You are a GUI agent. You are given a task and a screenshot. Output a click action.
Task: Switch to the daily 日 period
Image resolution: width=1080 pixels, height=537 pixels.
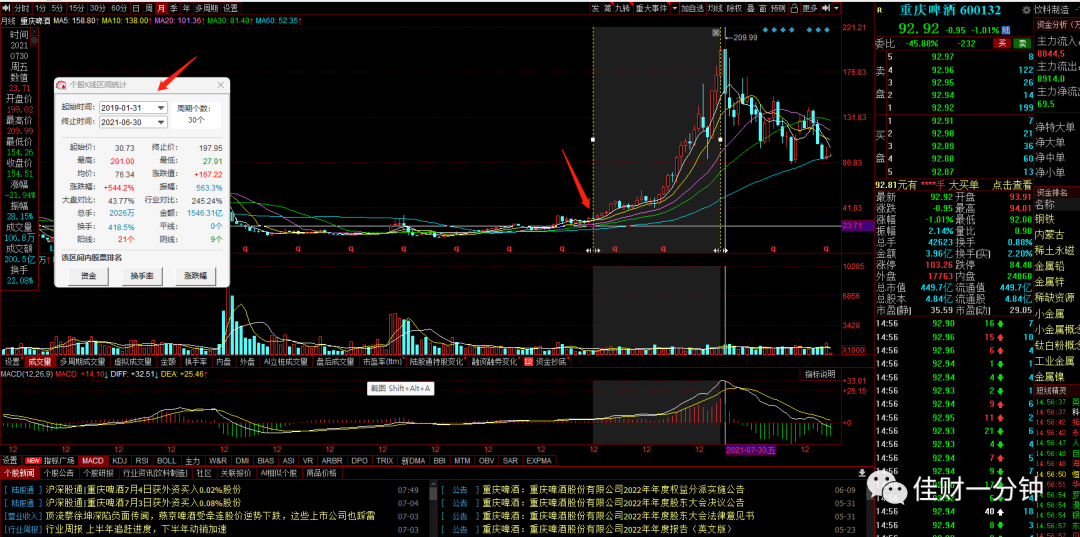(136, 8)
